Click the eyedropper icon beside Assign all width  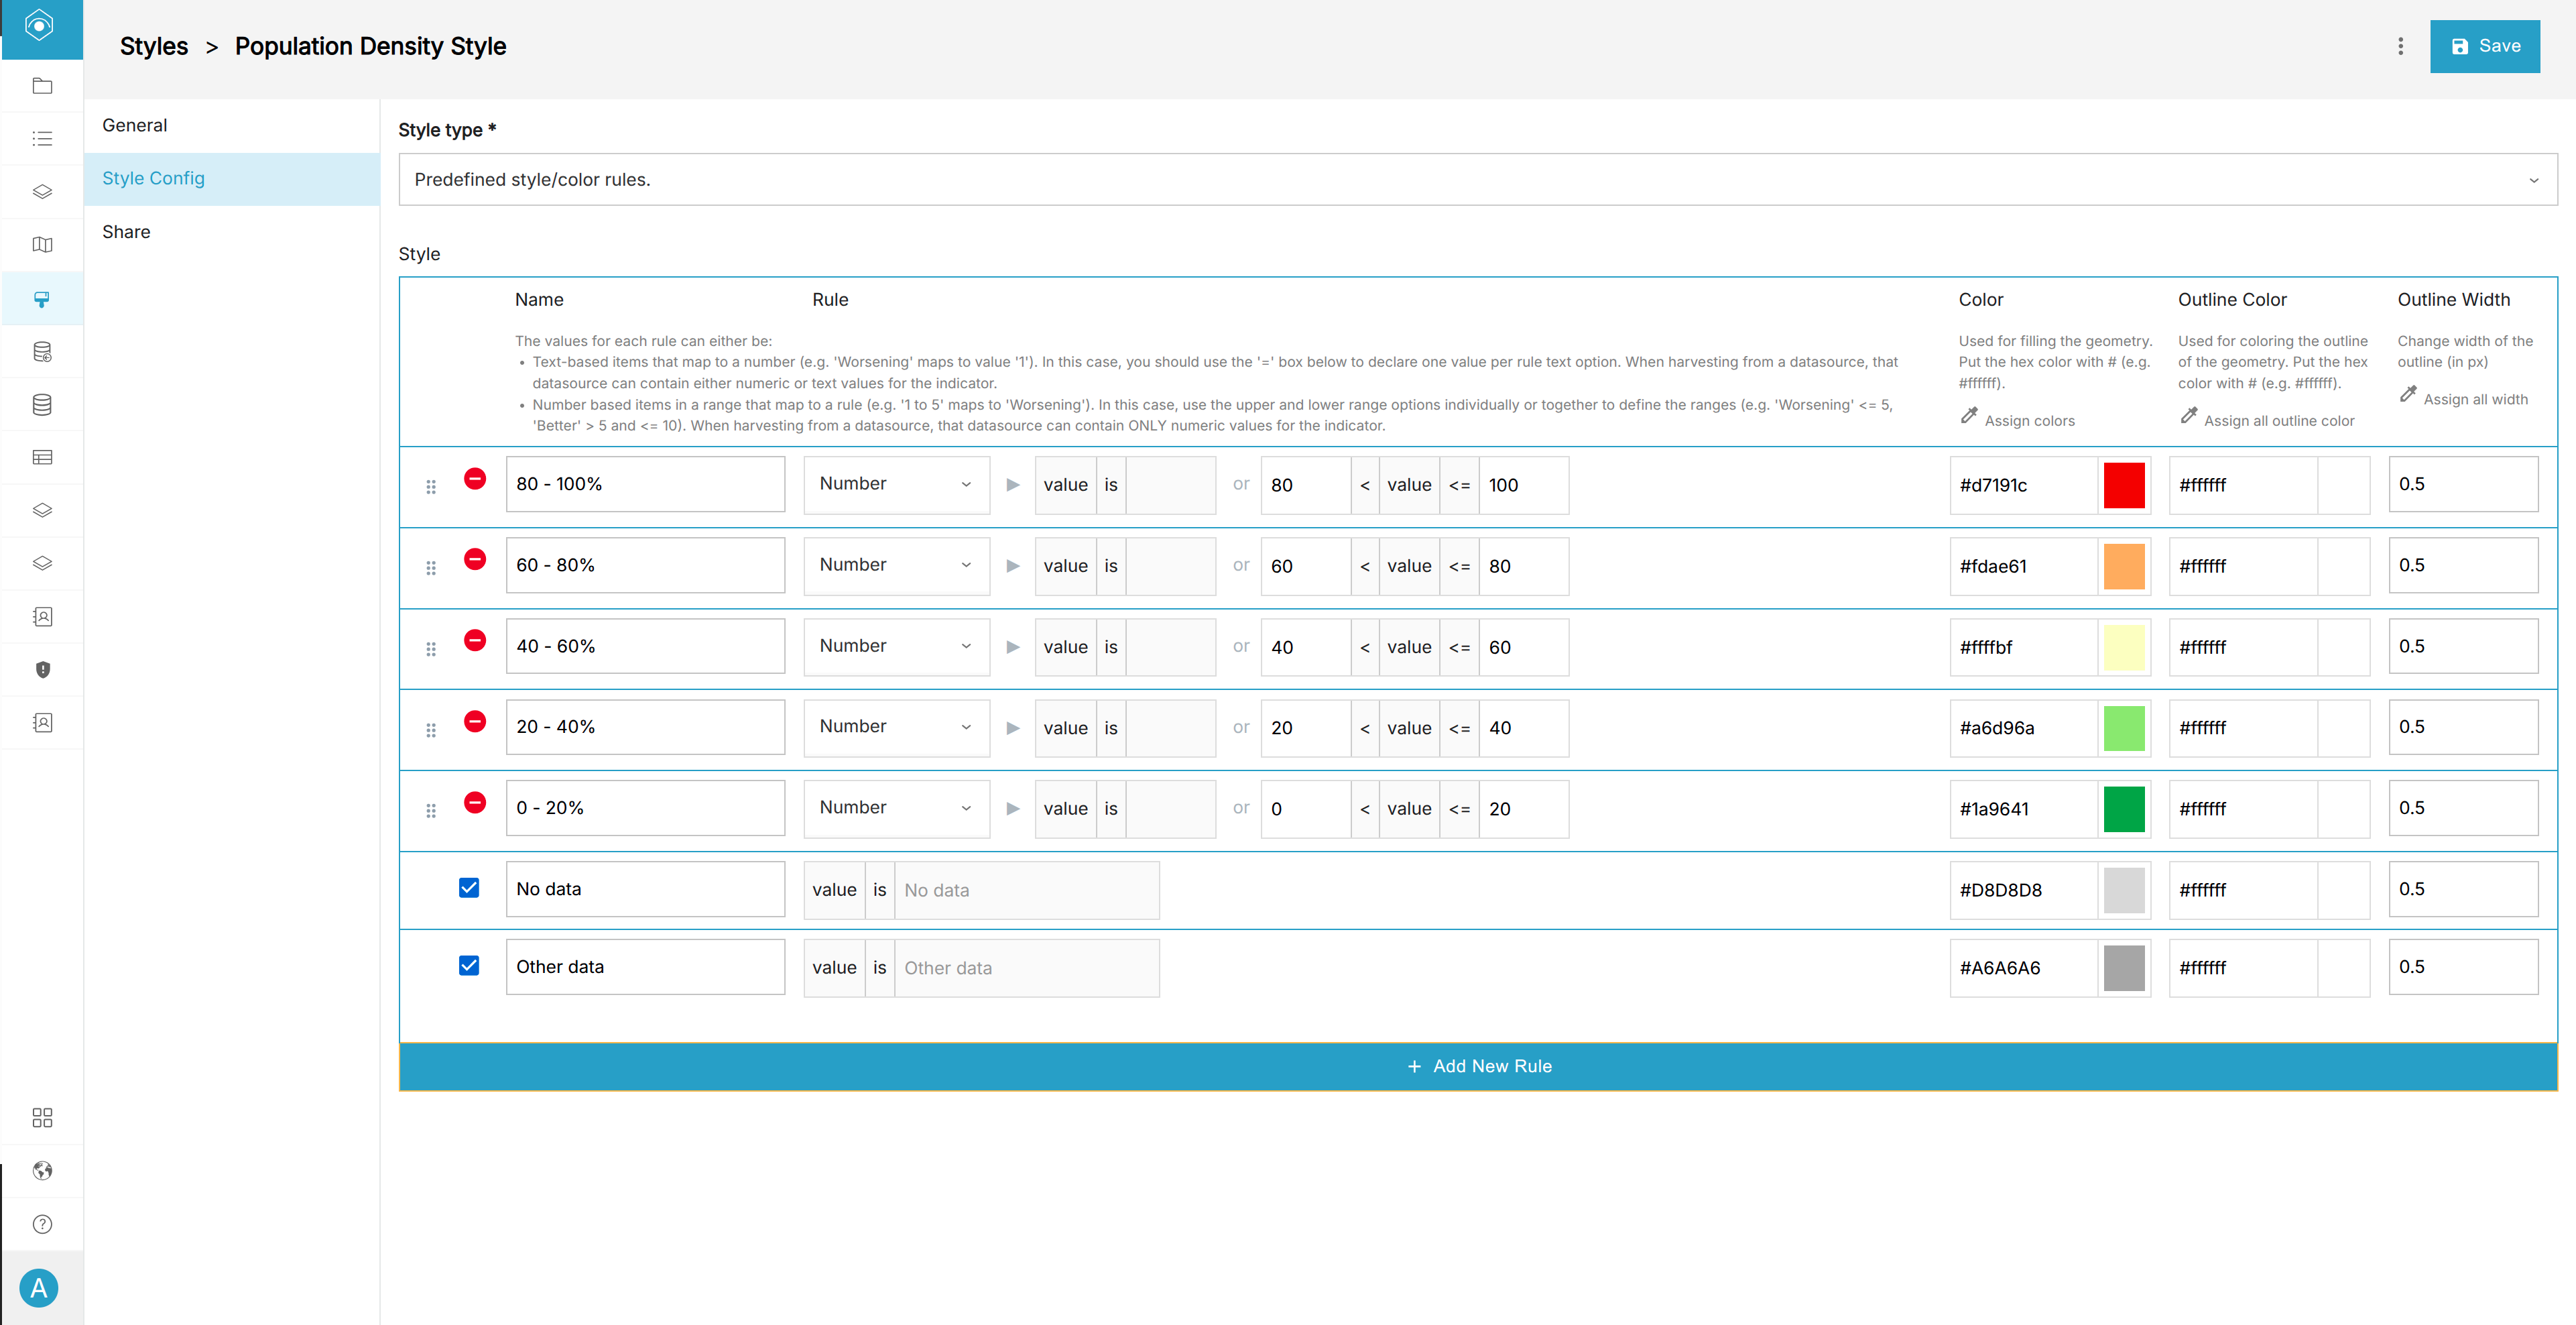2408,395
